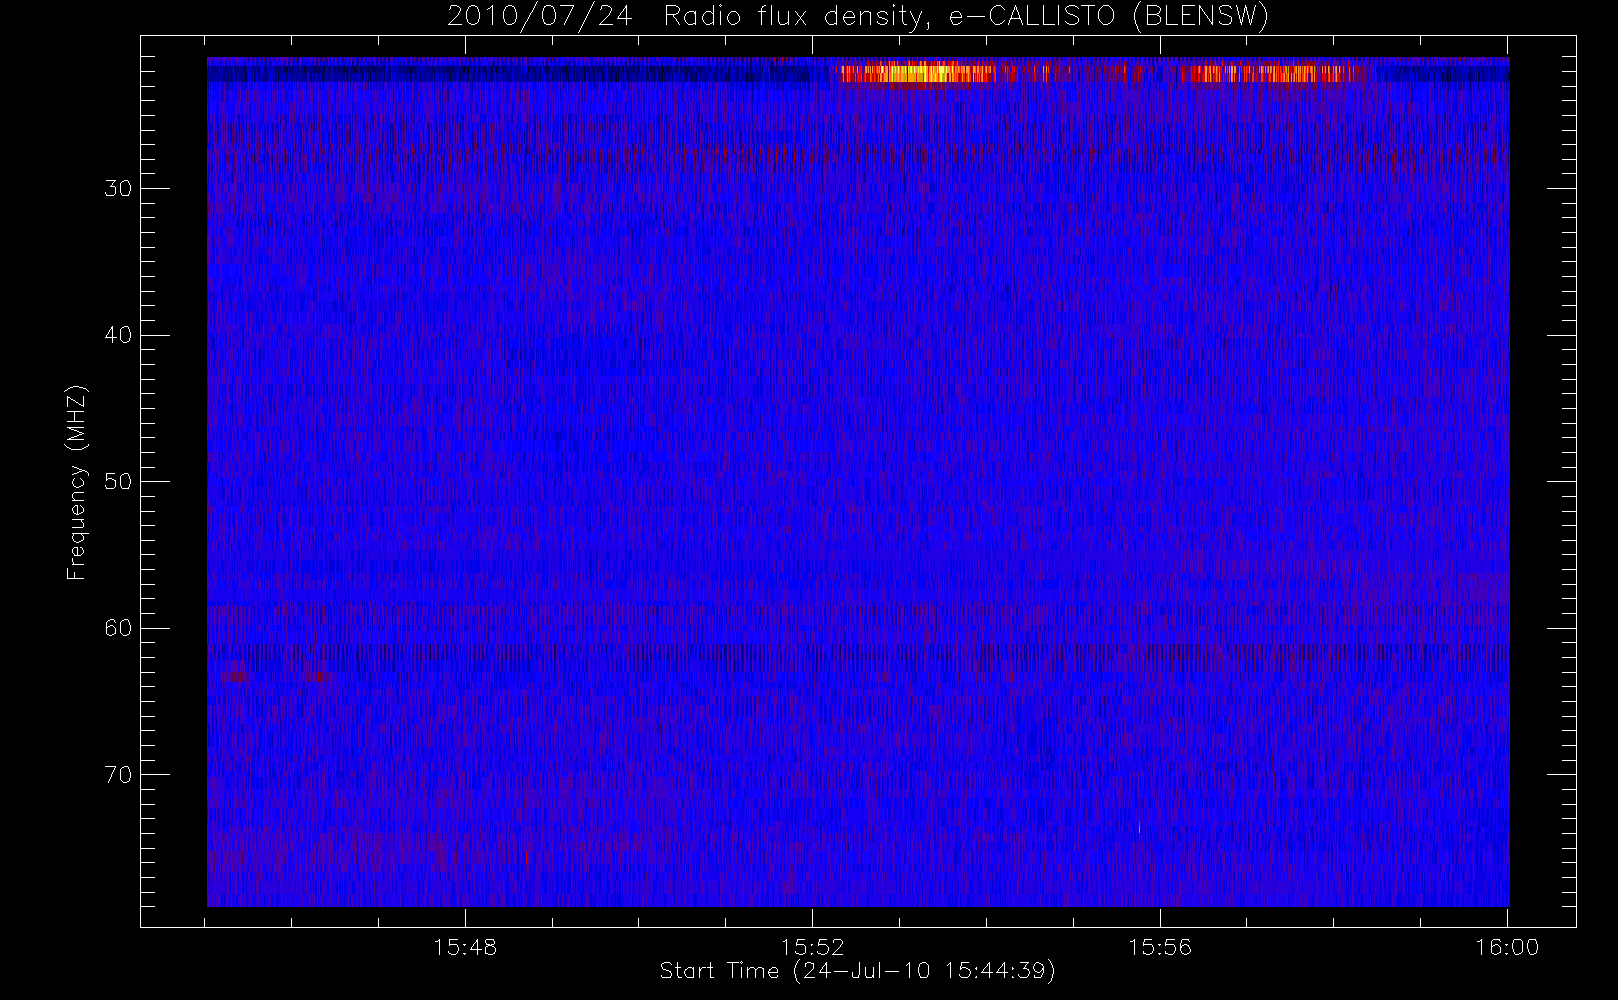The width and height of the screenshot is (1618, 1000).
Task: Click the 60 MHz frequency tick label
Action: (119, 628)
